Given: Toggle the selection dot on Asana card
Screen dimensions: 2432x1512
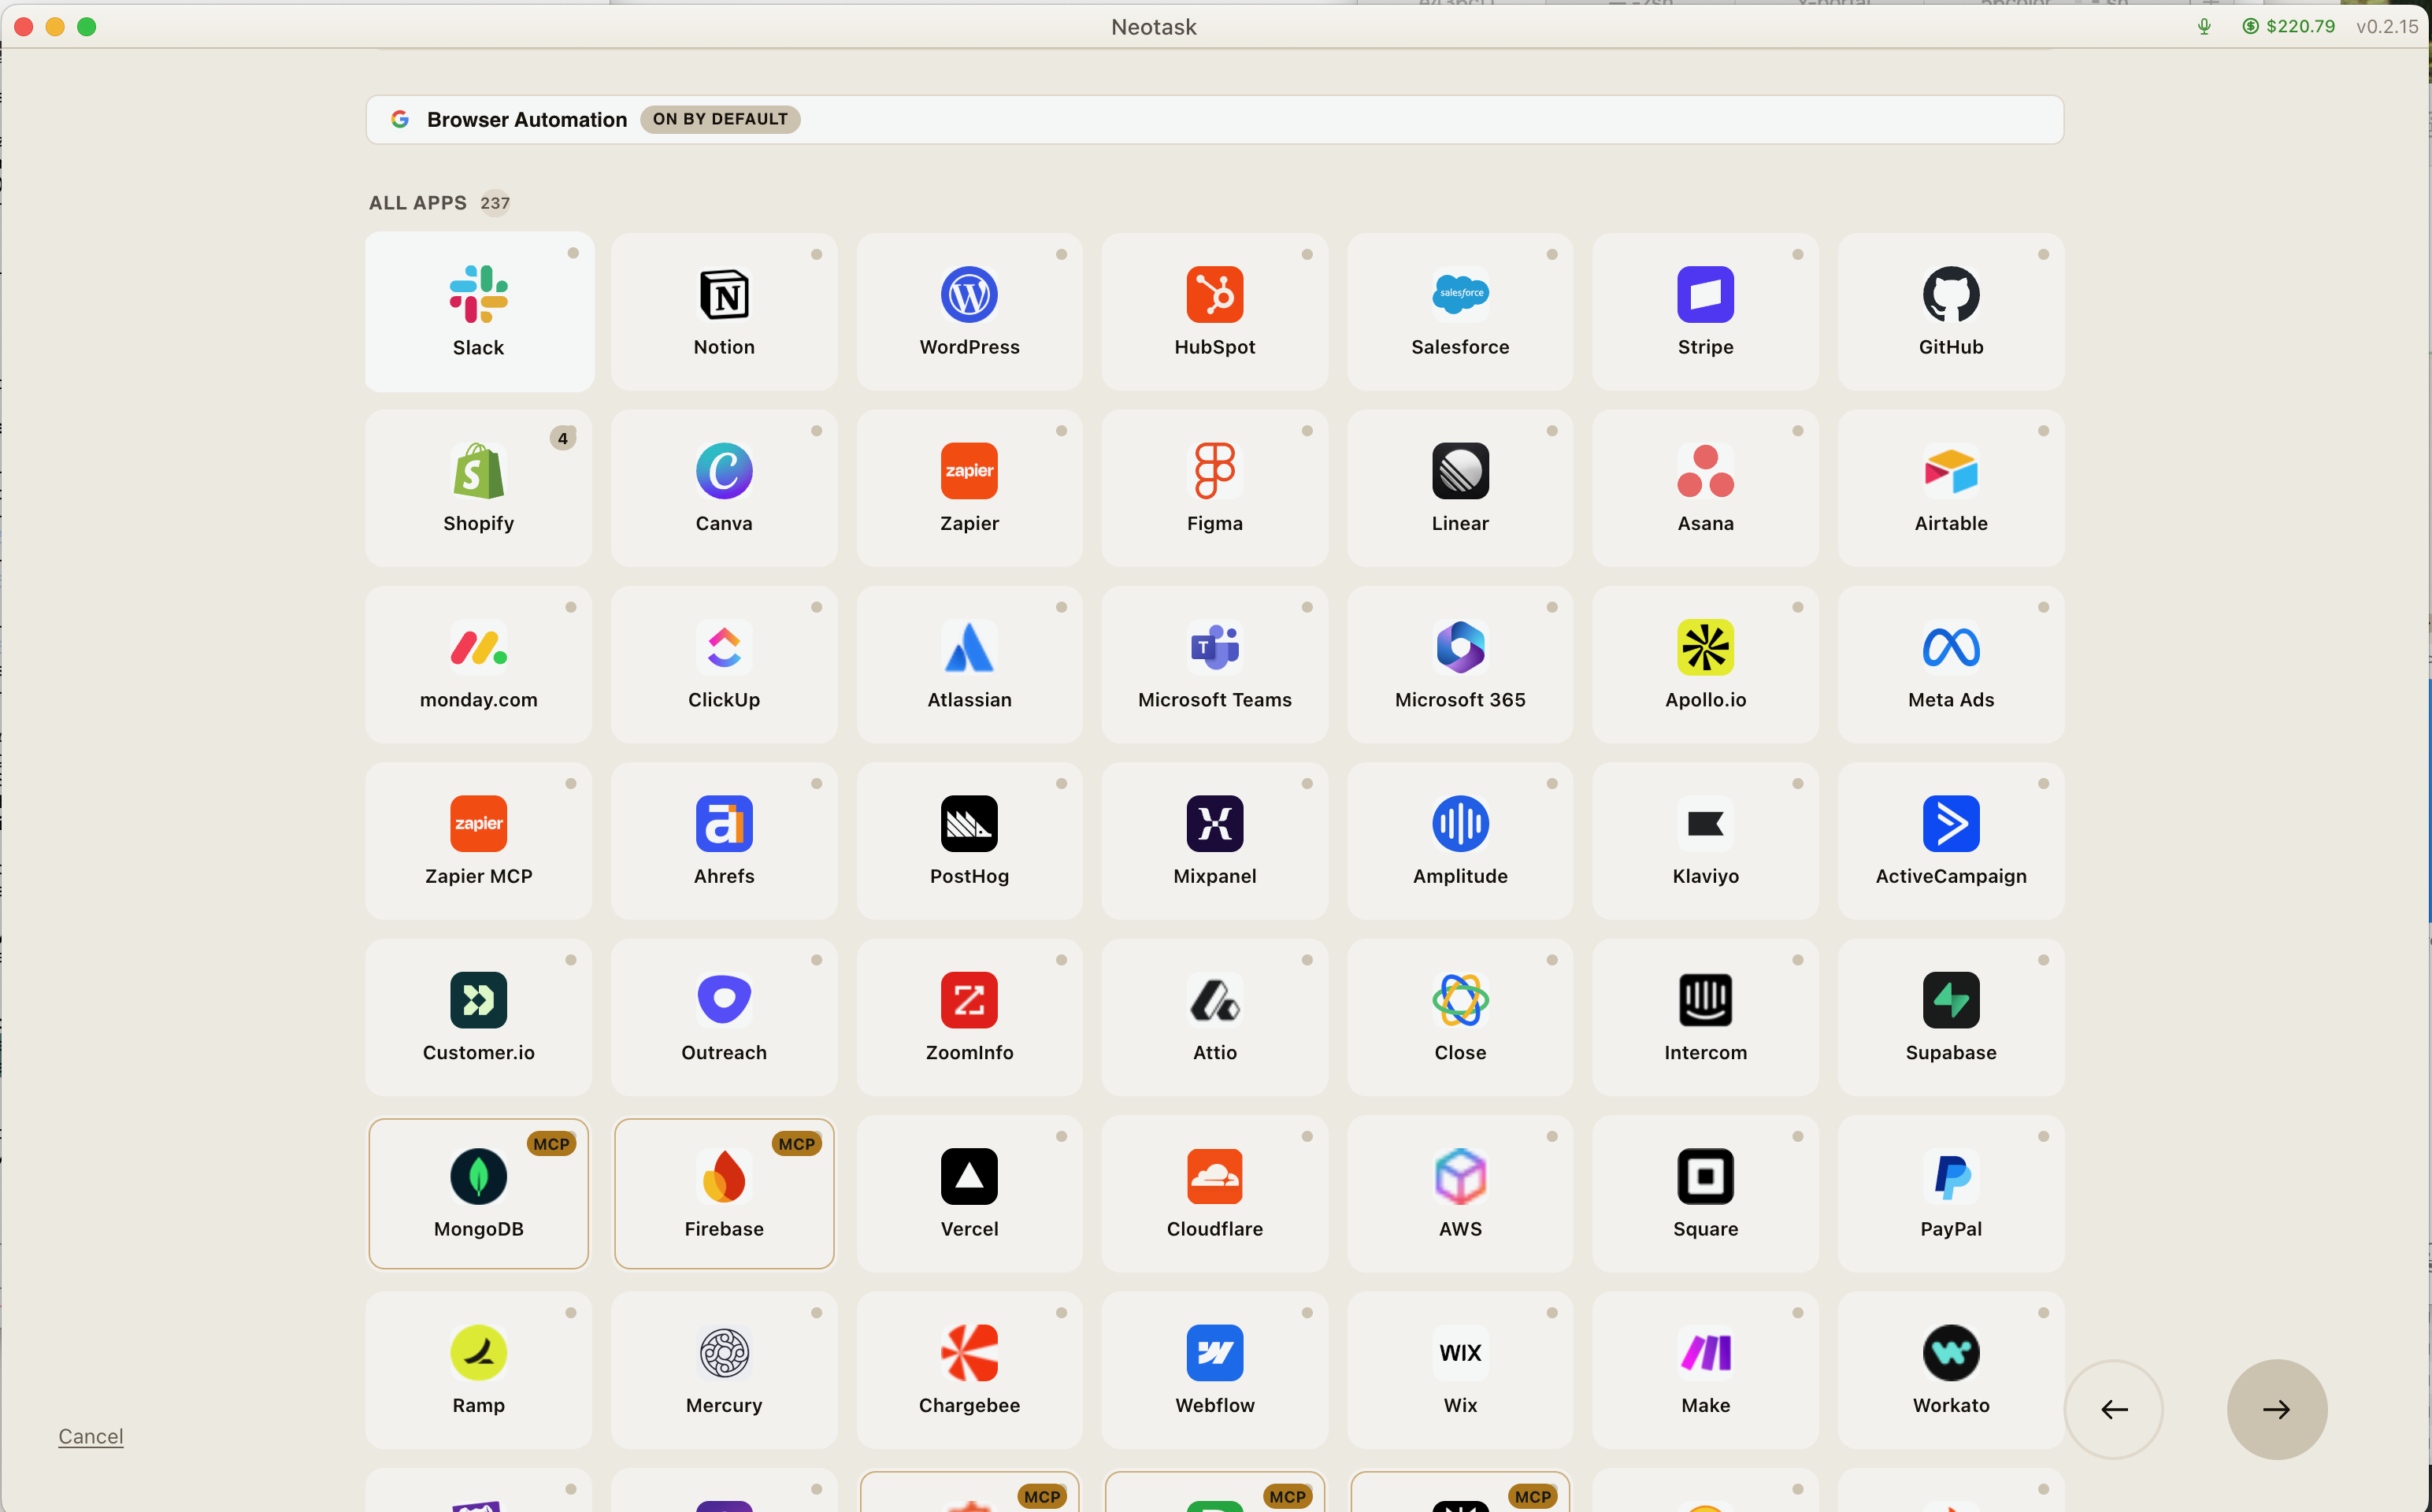Looking at the screenshot, I should (x=1798, y=431).
